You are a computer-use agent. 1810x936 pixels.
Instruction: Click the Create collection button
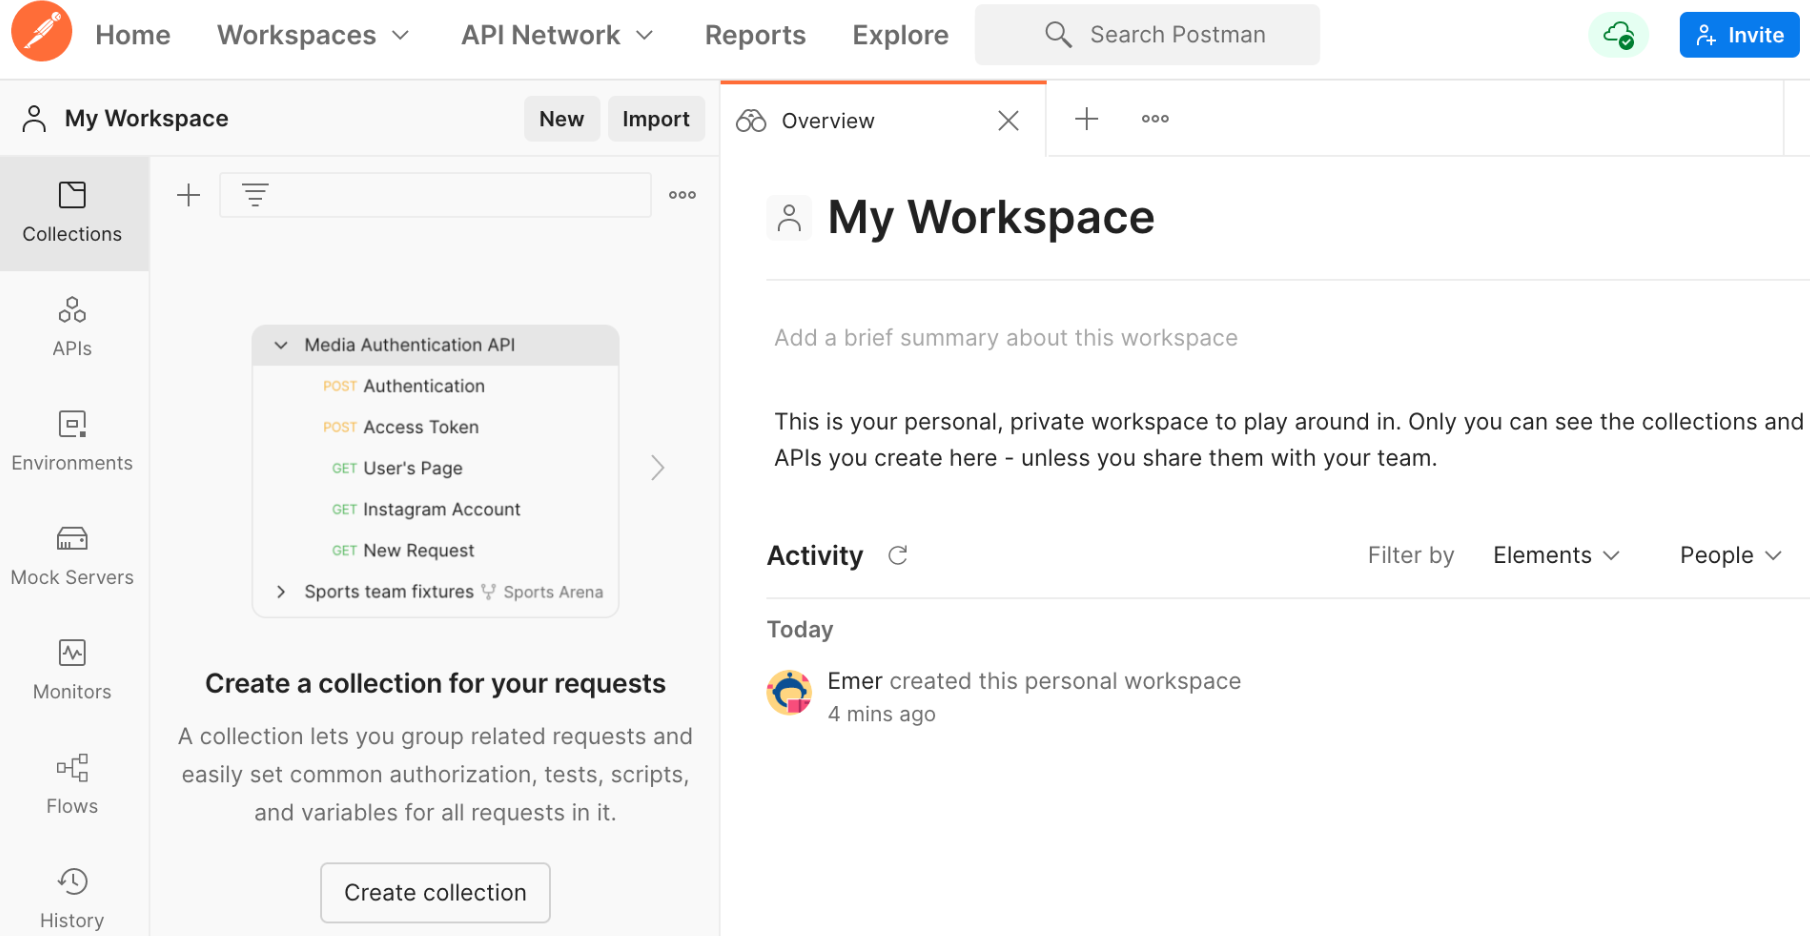click(x=435, y=892)
